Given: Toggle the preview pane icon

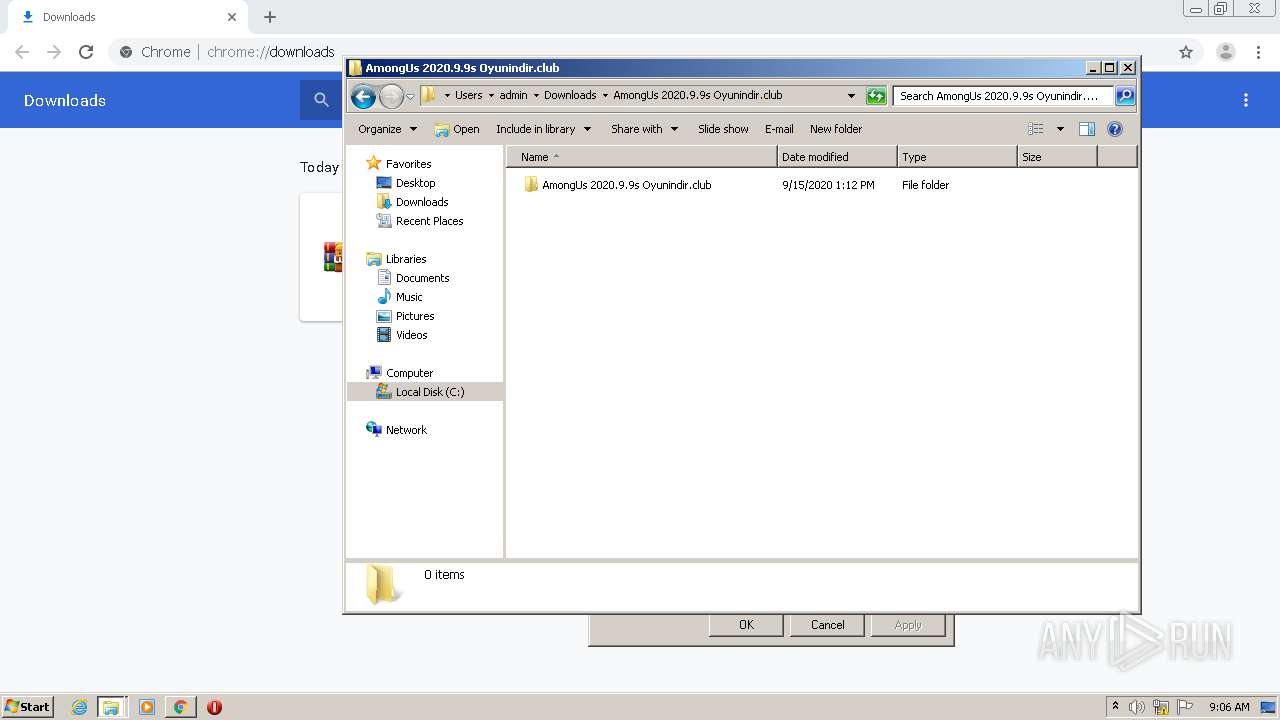Looking at the screenshot, I should [1087, 129].
